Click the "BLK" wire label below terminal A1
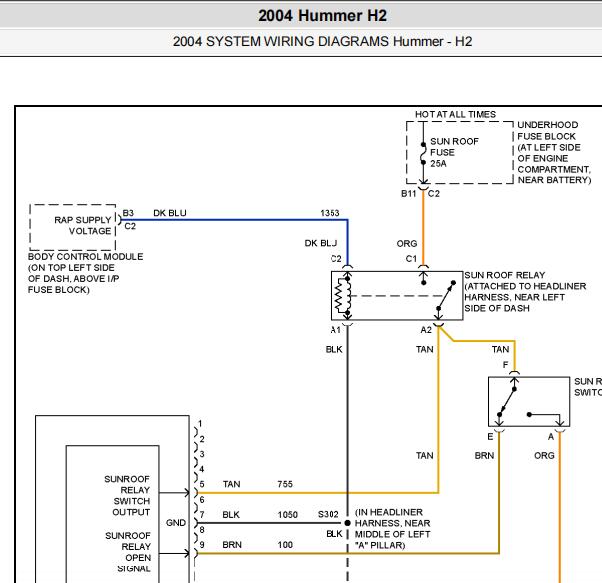Screen dimensions: 602x583 334,350
